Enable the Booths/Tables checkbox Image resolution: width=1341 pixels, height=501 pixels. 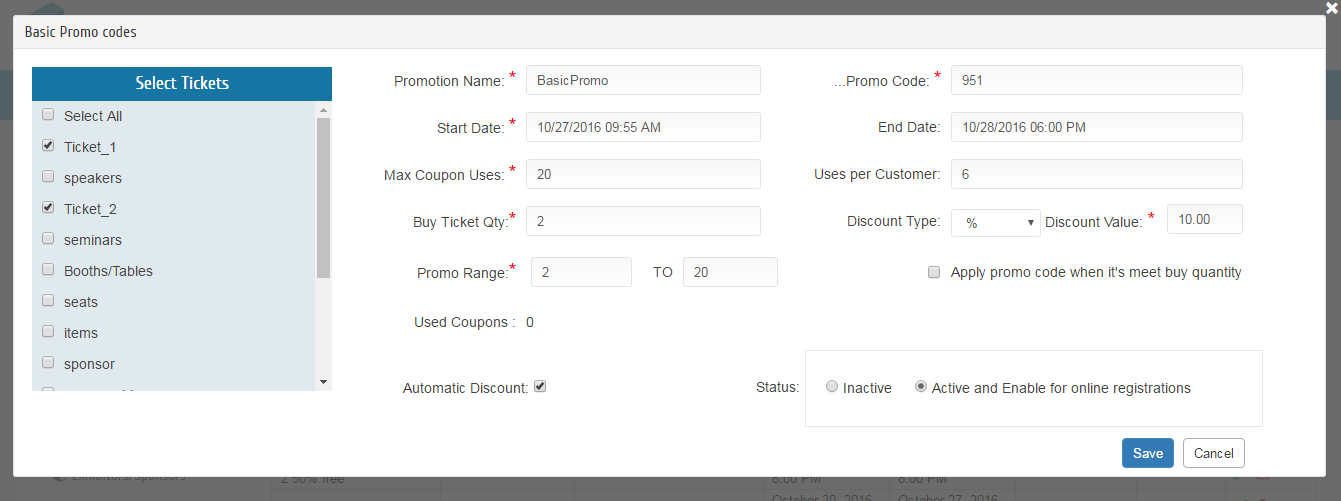(48, 270)
